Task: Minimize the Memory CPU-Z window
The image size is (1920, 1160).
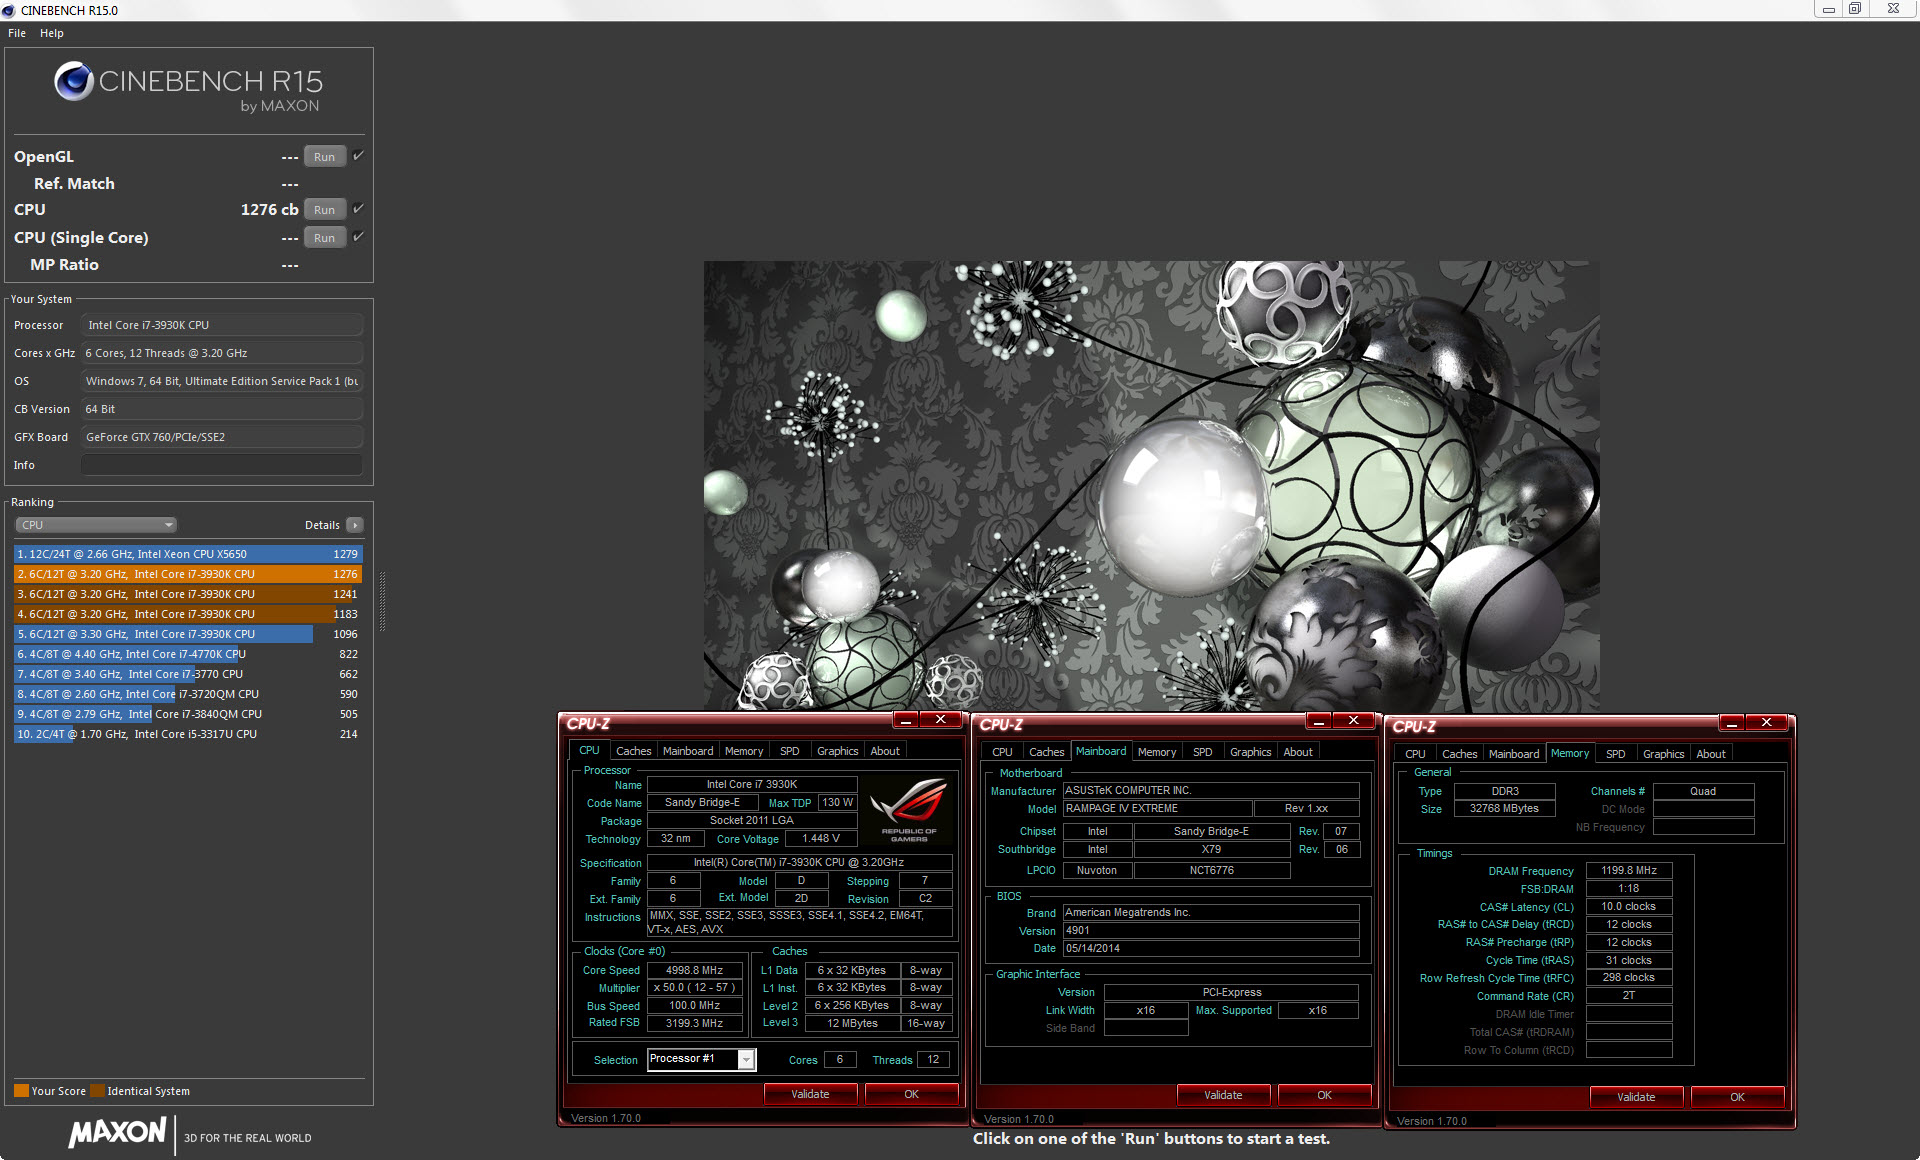Action: pyautogui.click(x=1732, y=724)
